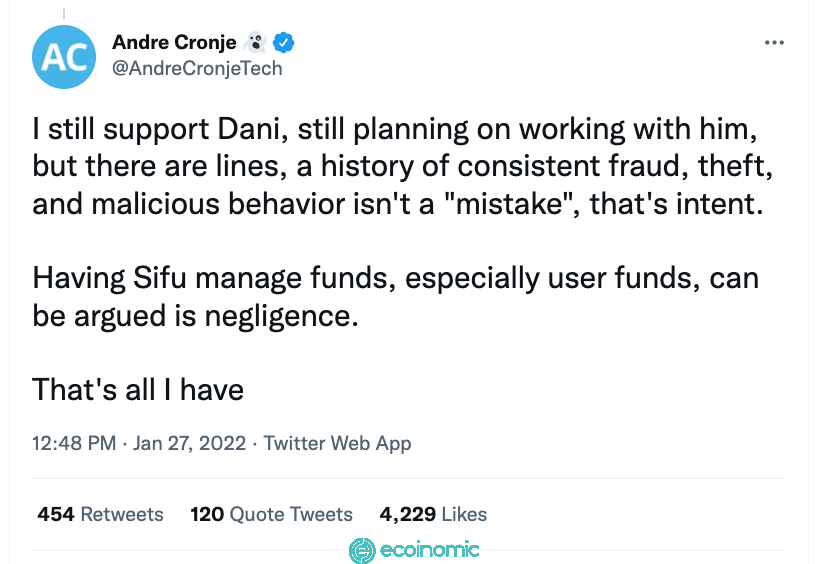Click the thread connector line above avatar
Image resolution: width=828 pixels, height=564 pixels.
pyautogui.click(x=64, y=13)
